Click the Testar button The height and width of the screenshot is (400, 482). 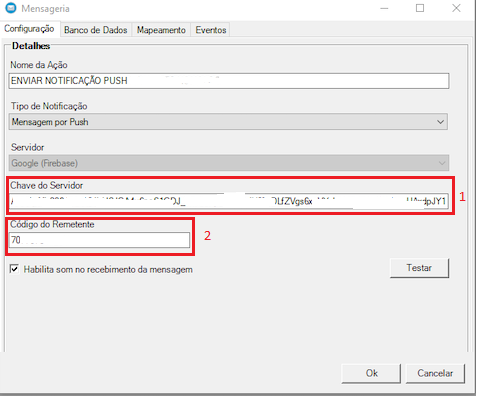click(419, 268)
